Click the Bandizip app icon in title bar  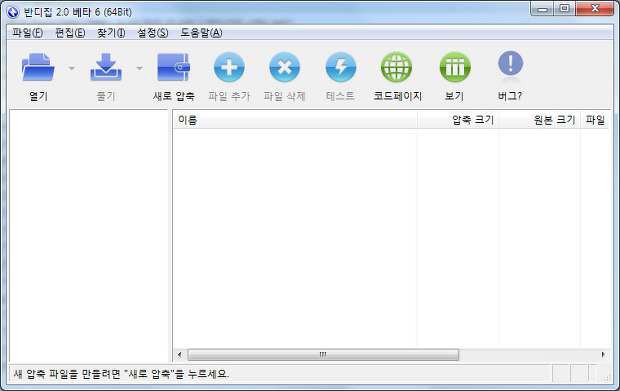click(x=13, y=12)
